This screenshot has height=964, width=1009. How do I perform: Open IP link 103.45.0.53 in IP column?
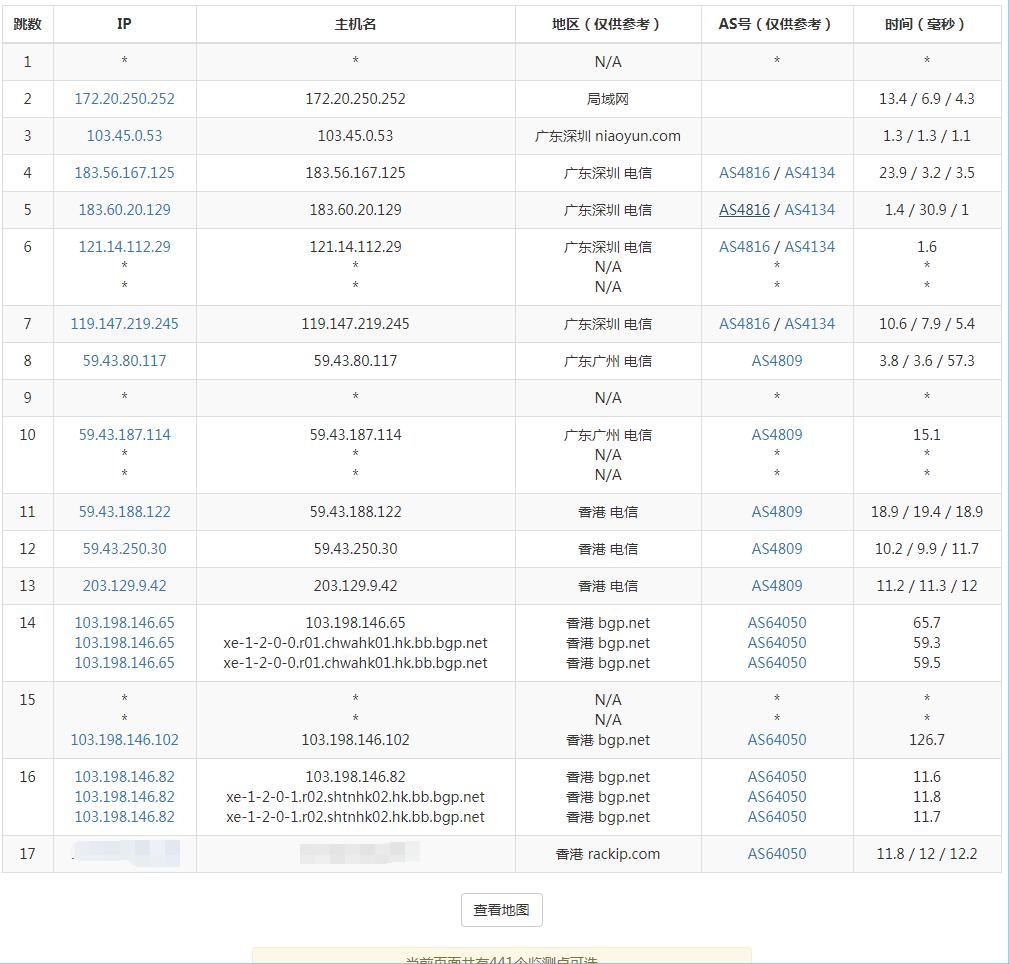point(124,136)
